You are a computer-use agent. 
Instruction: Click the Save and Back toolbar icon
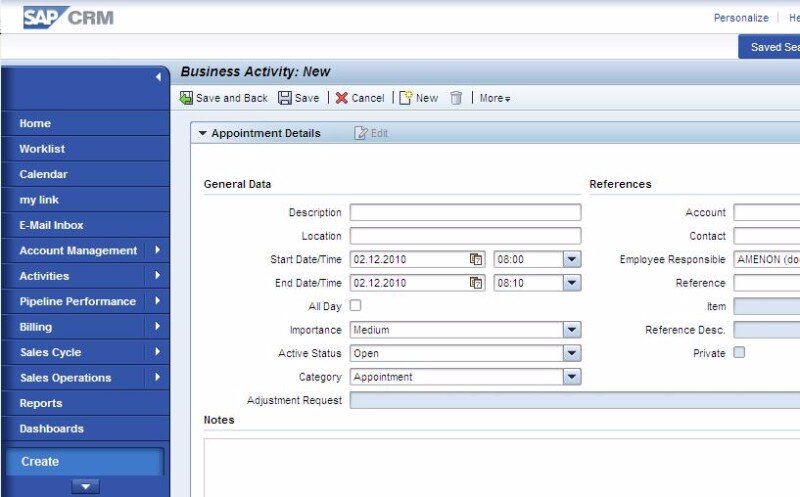186,98
